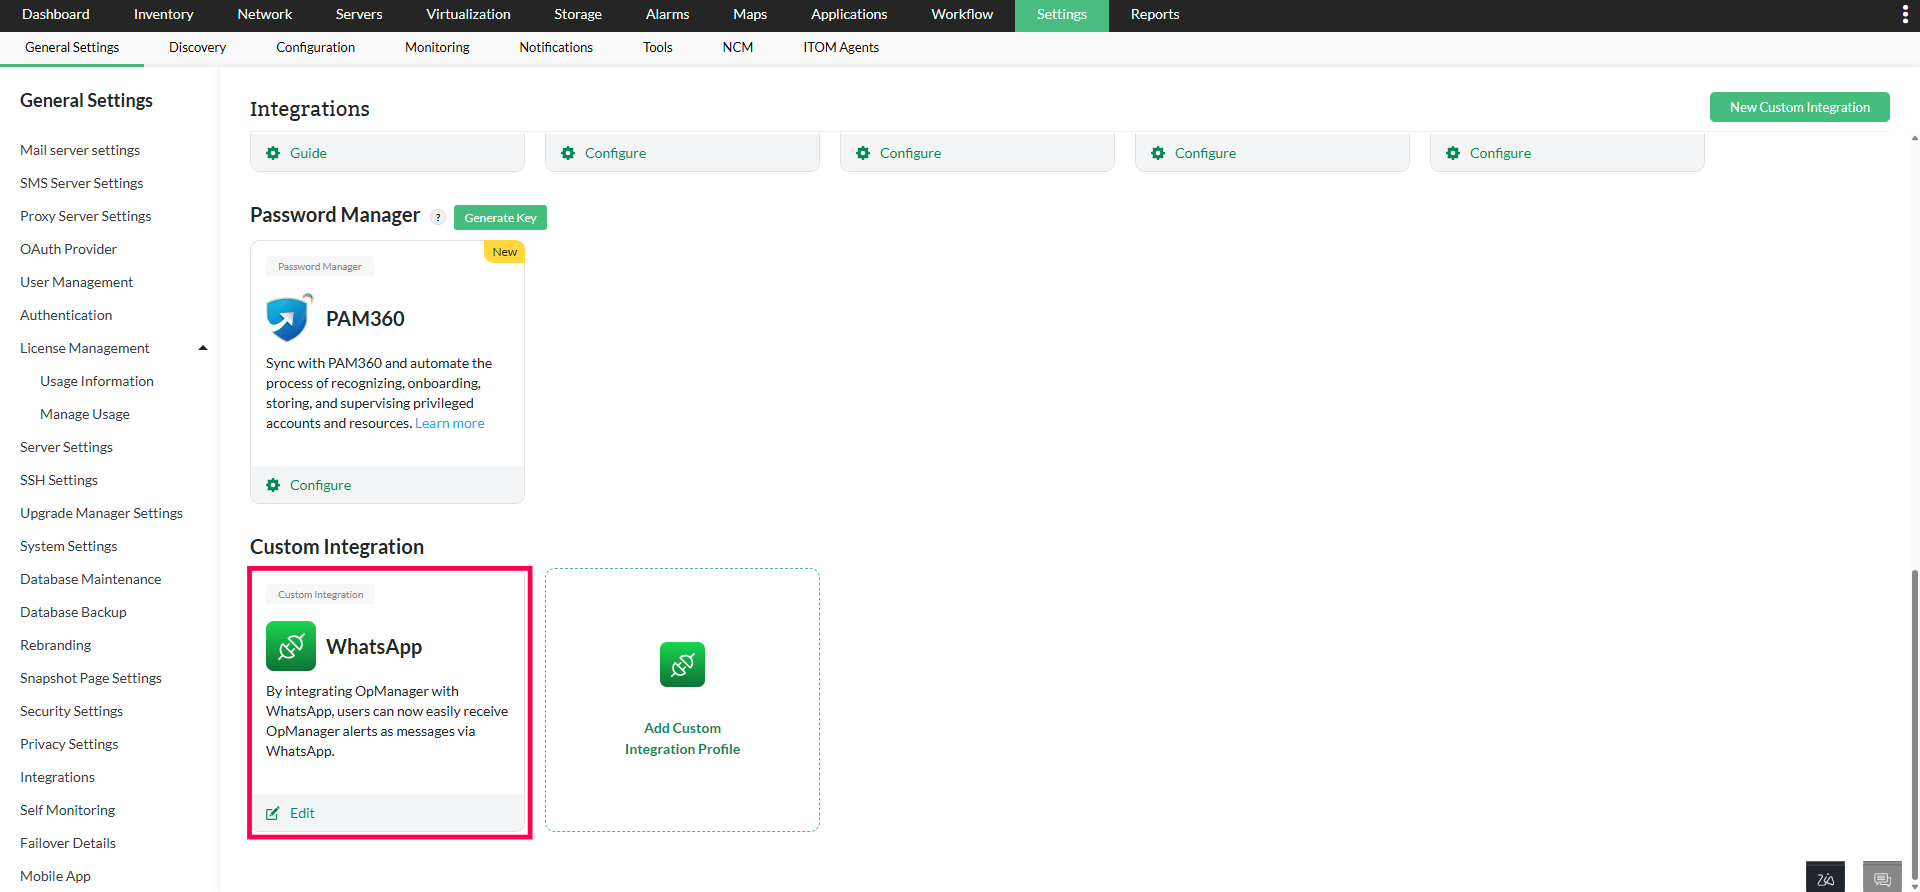Viewport: 1920px width, 892px height.
Task: Go to Database Maintenance
Action: 91,579
